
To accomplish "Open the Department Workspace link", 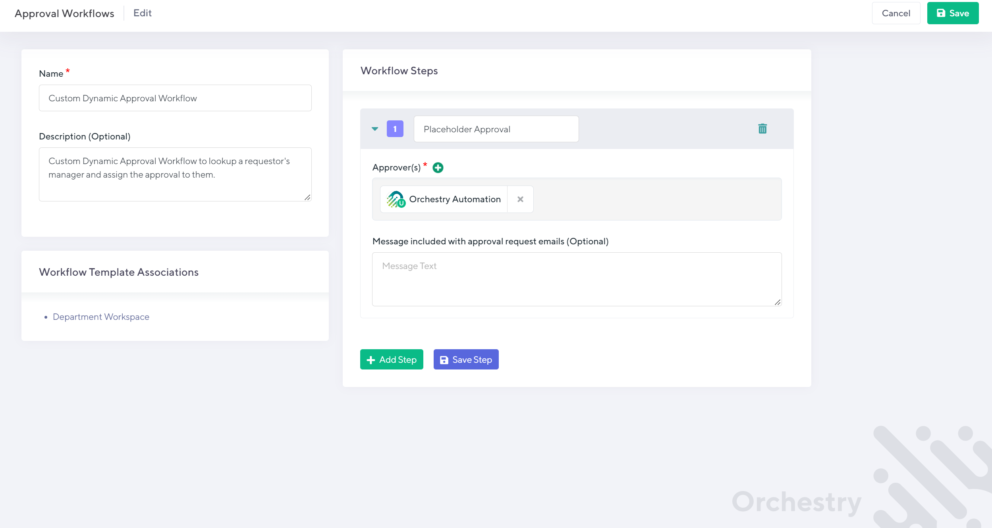I will click(x=101, y=317).
